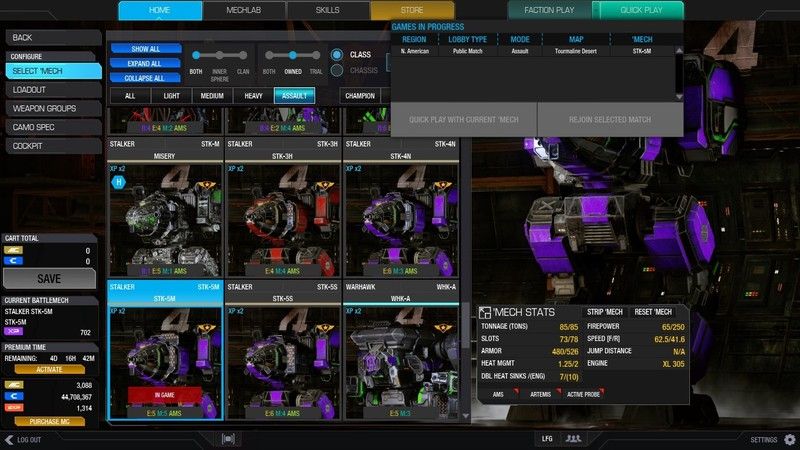Click the Strip 'Mech button

pos(606,313)
